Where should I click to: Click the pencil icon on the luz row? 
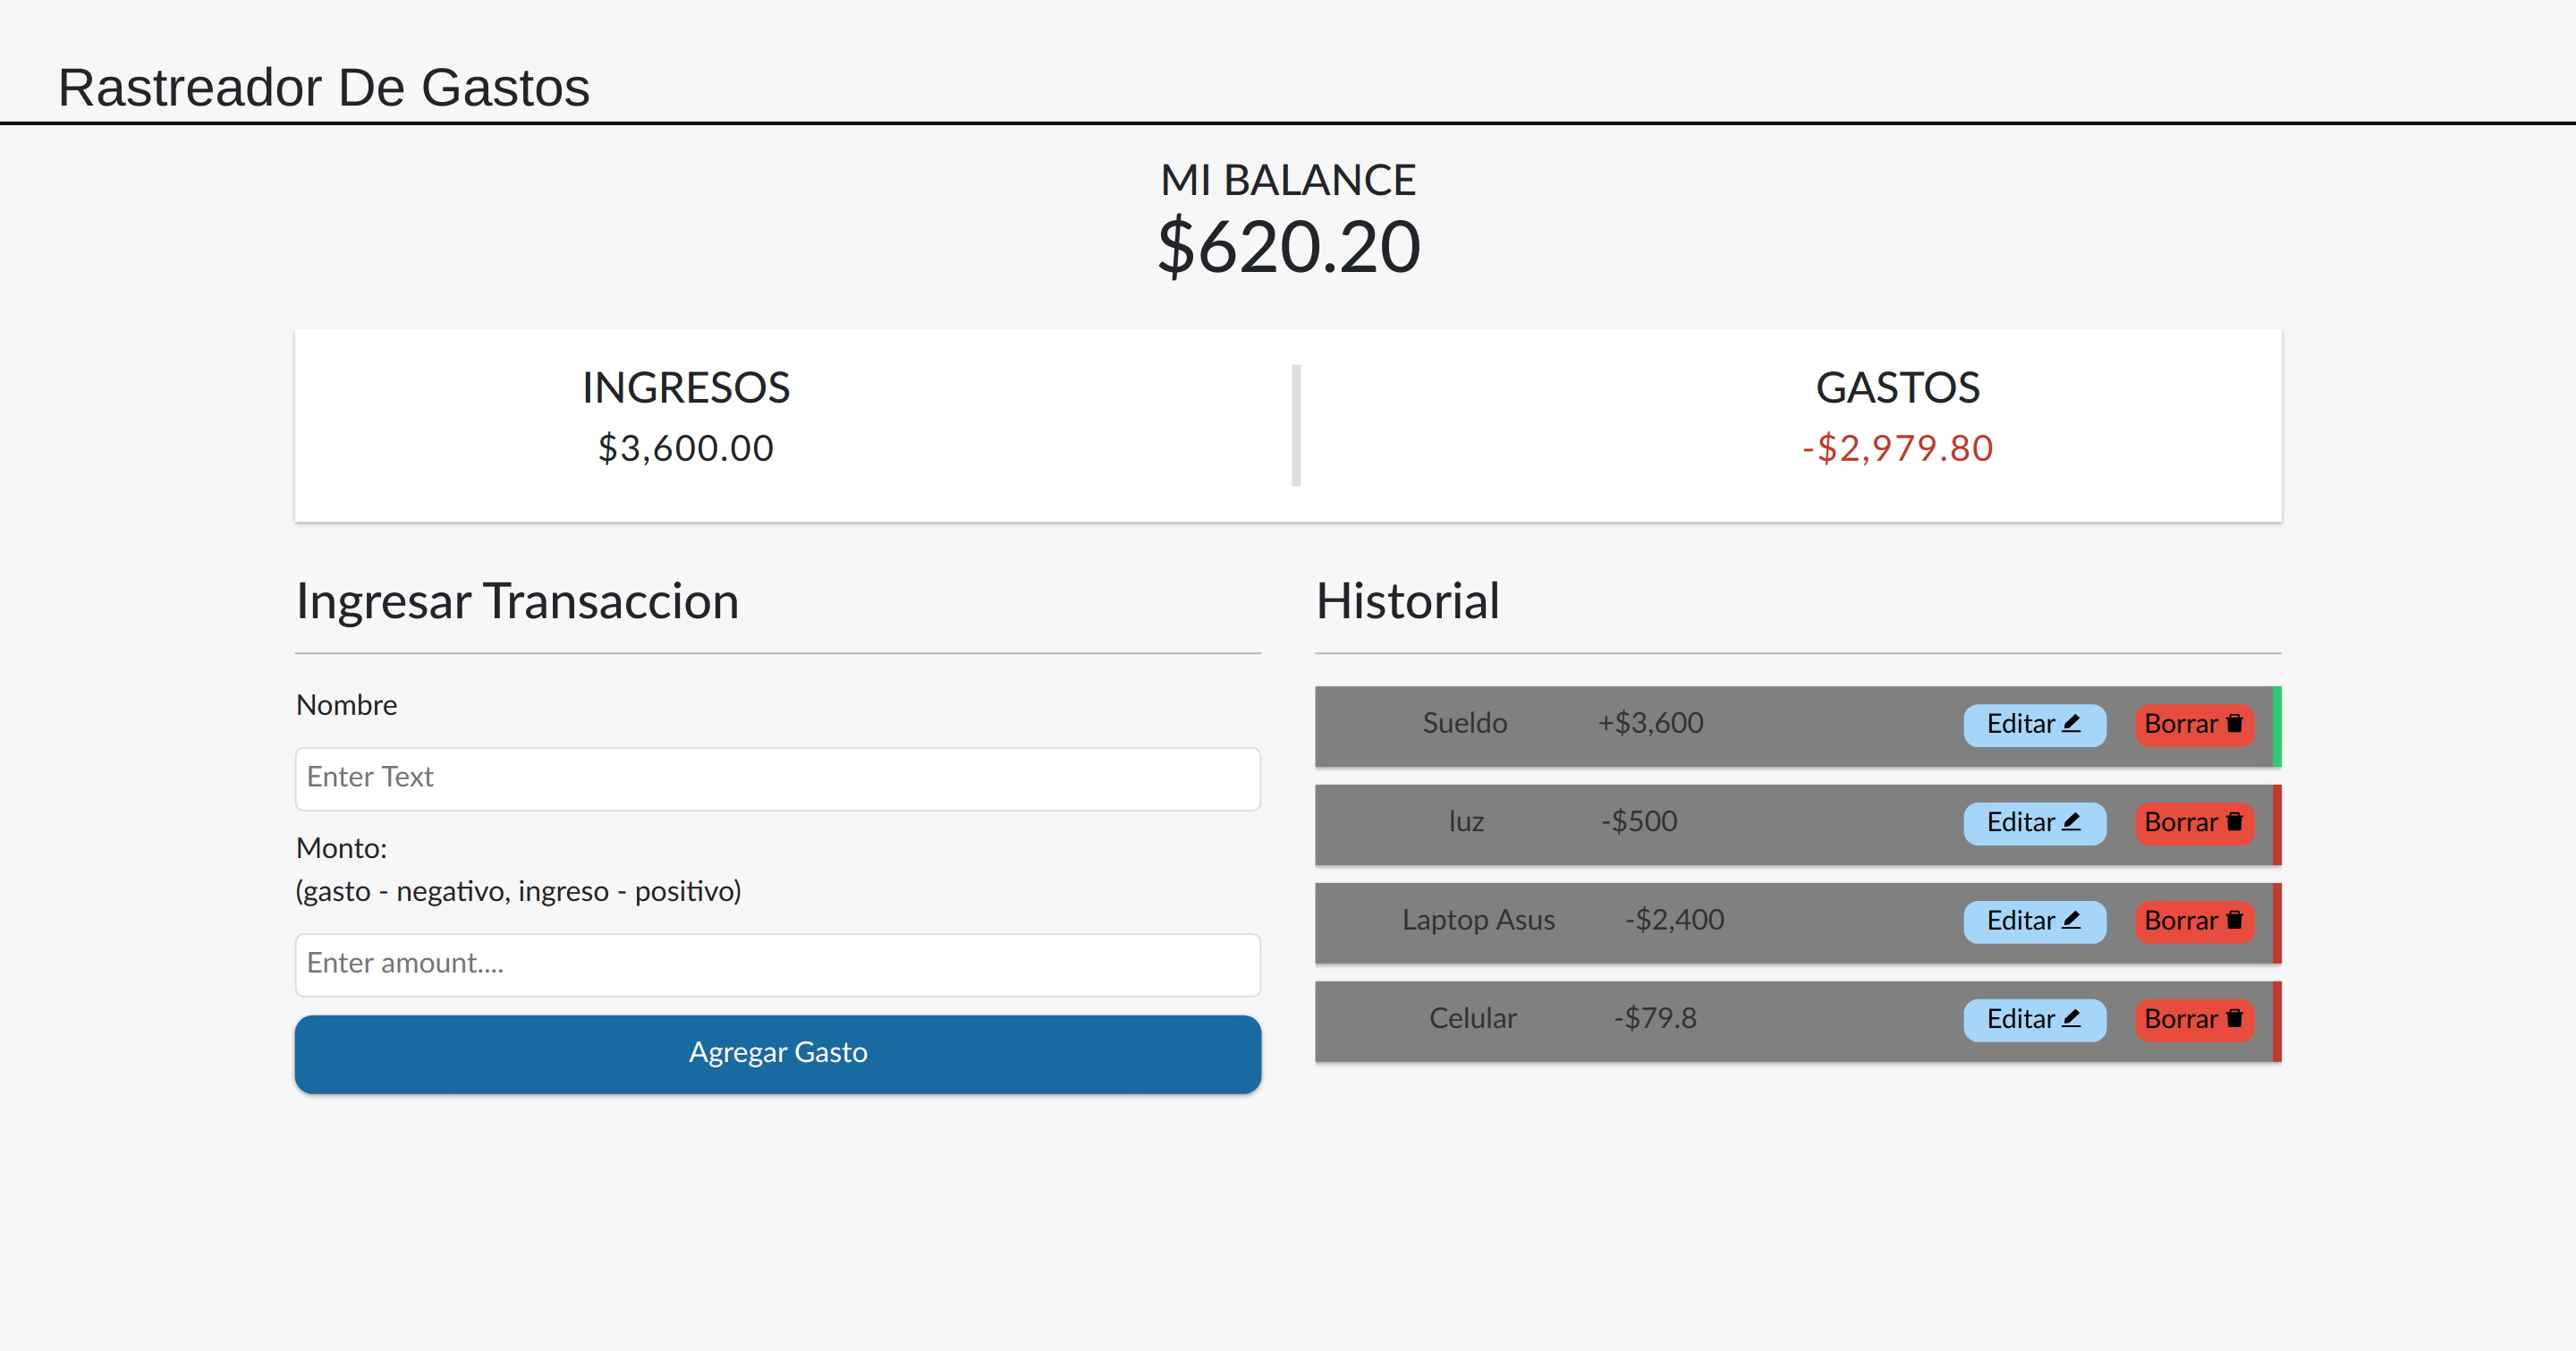[2071, 821]
